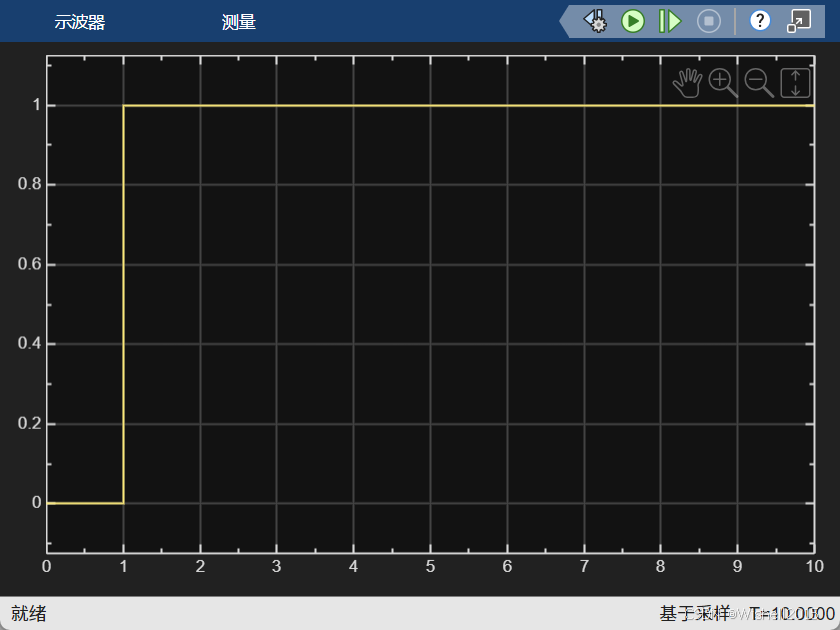Open the 示波器 tab
840x630 pixels.
[80, 22]
